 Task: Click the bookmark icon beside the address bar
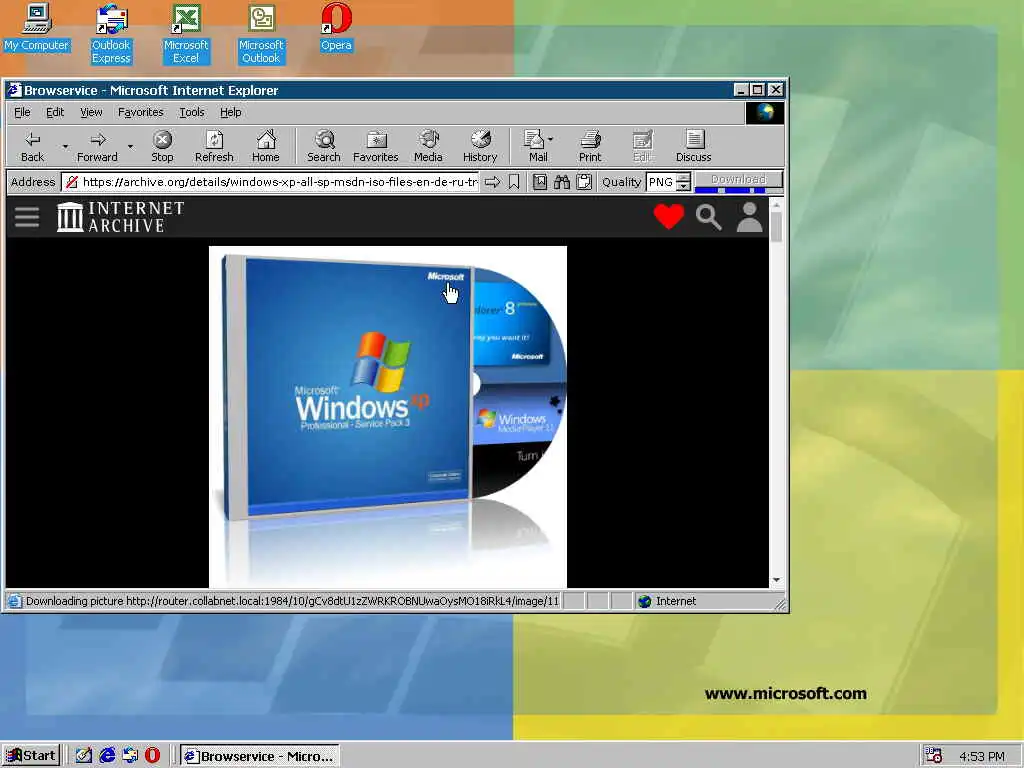coord(514,182)
